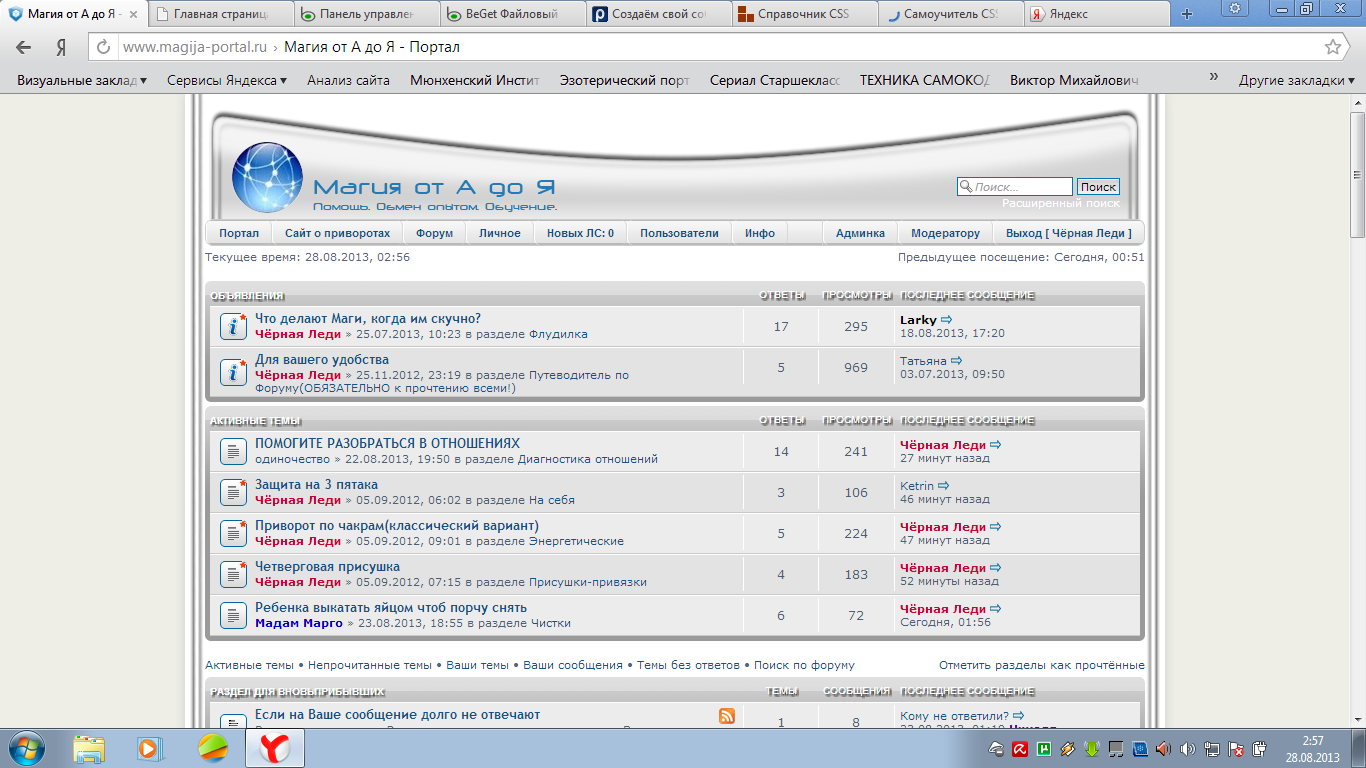
Task: Click the volume speaker icon in system tray
Action: [x=1187, y=748]
